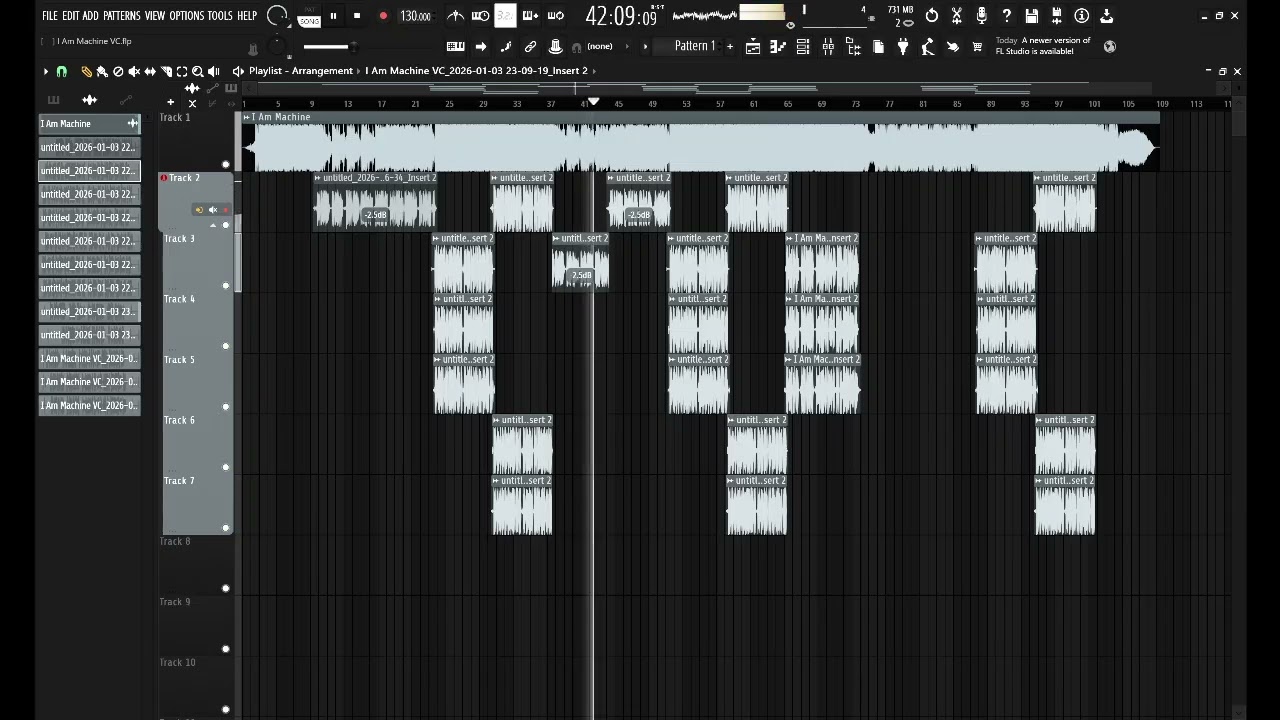Click one-click audio recording microphone icon
1280x720 pixels.
(982, 16)
